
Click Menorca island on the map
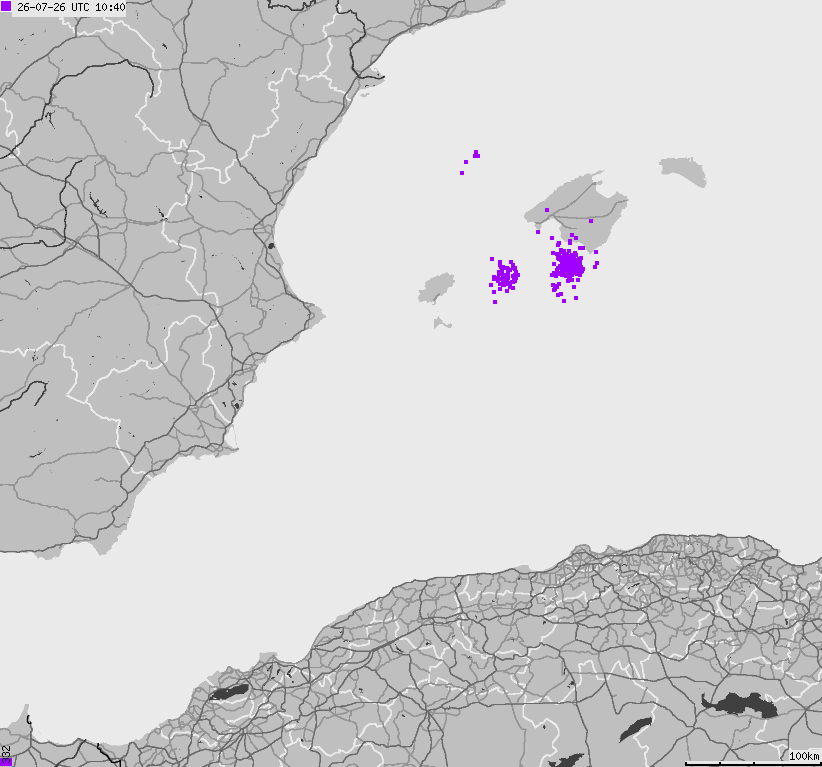[683, 171]
